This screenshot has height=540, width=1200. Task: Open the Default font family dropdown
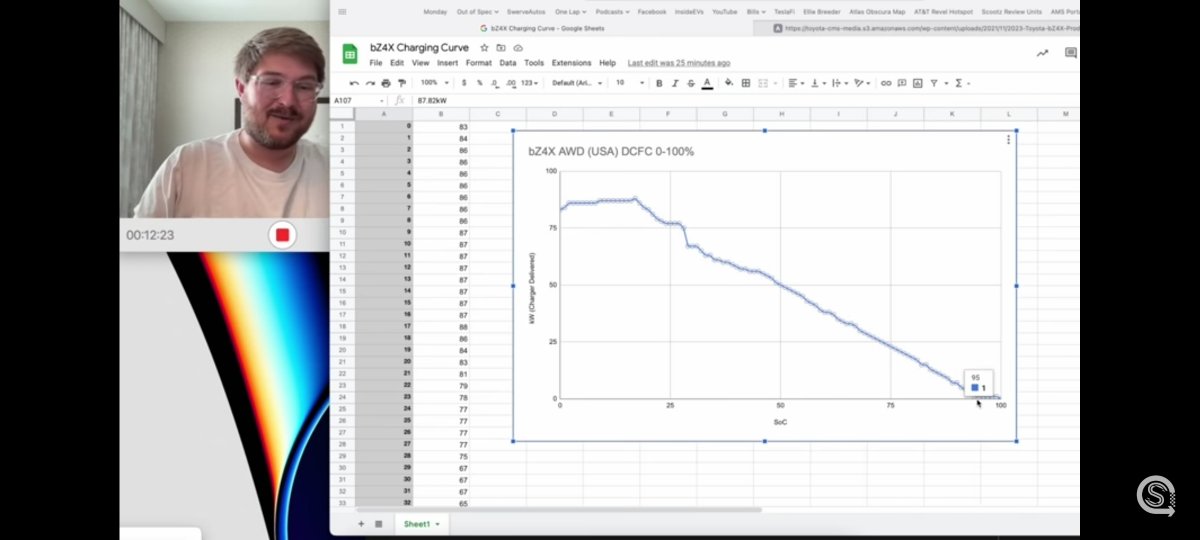pos(577,83)
